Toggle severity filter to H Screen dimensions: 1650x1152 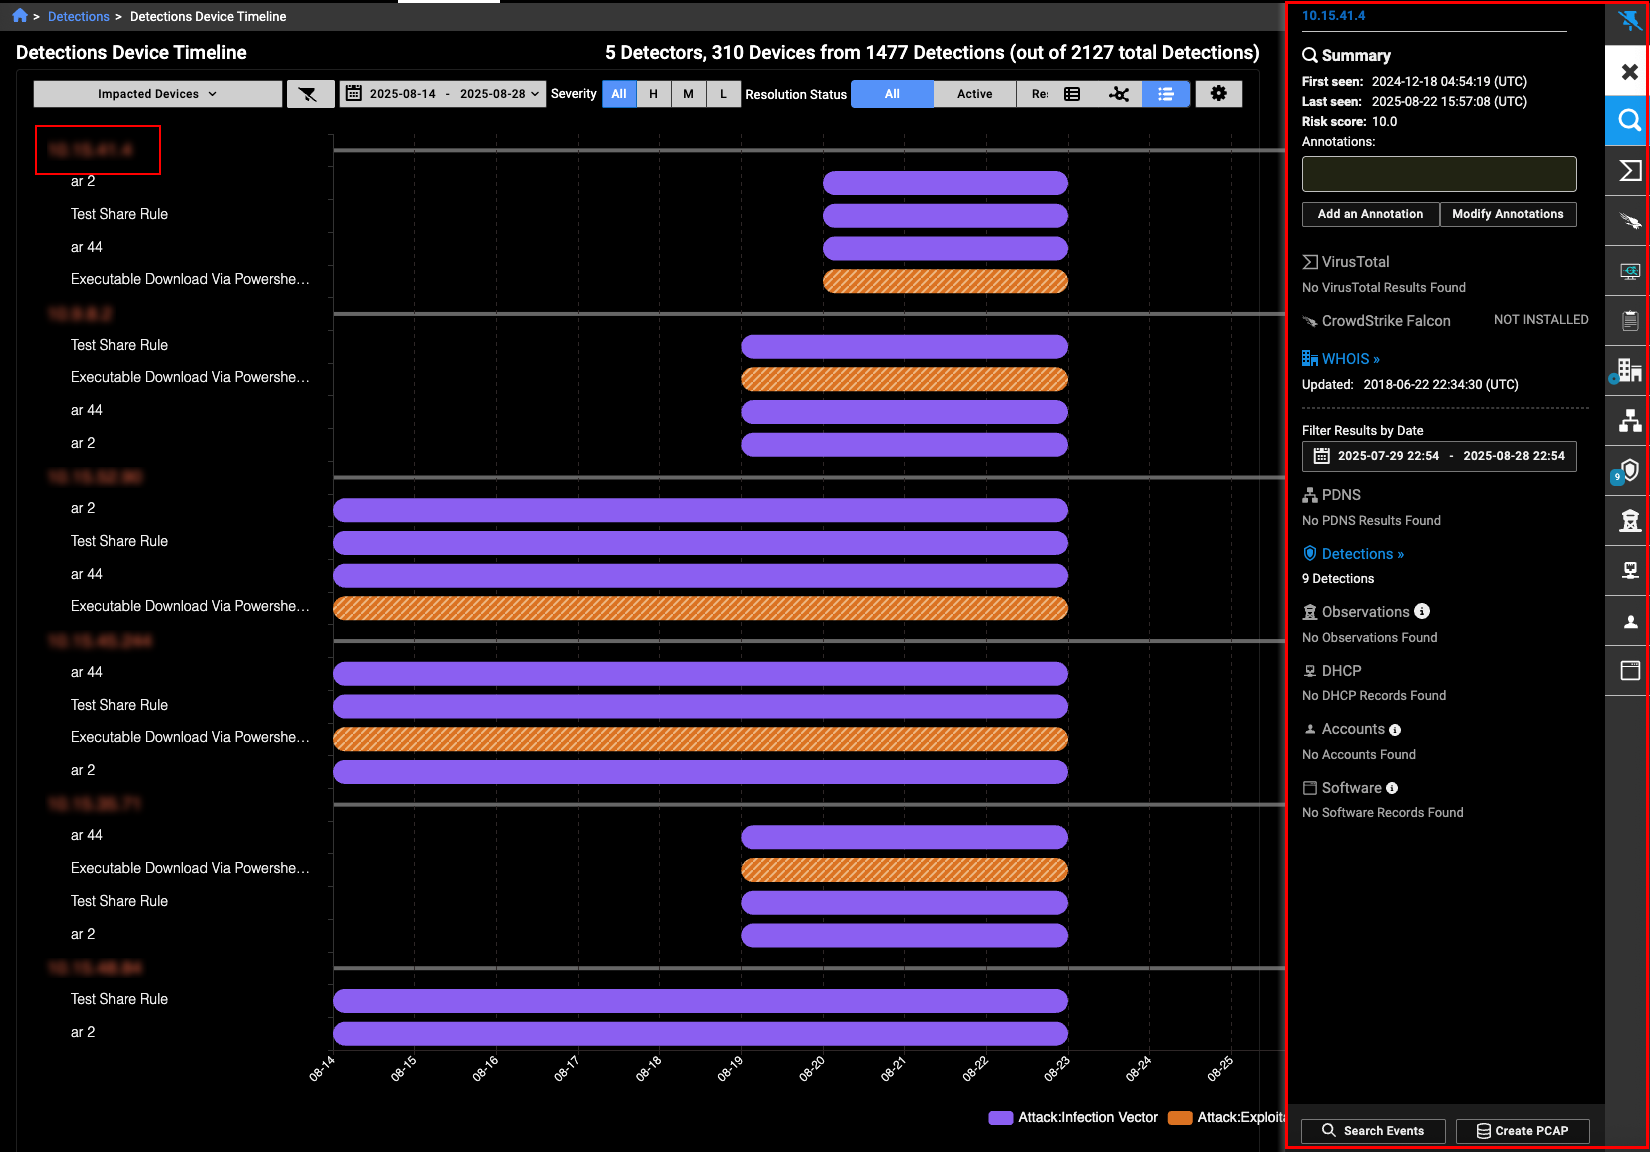point(653,94)
